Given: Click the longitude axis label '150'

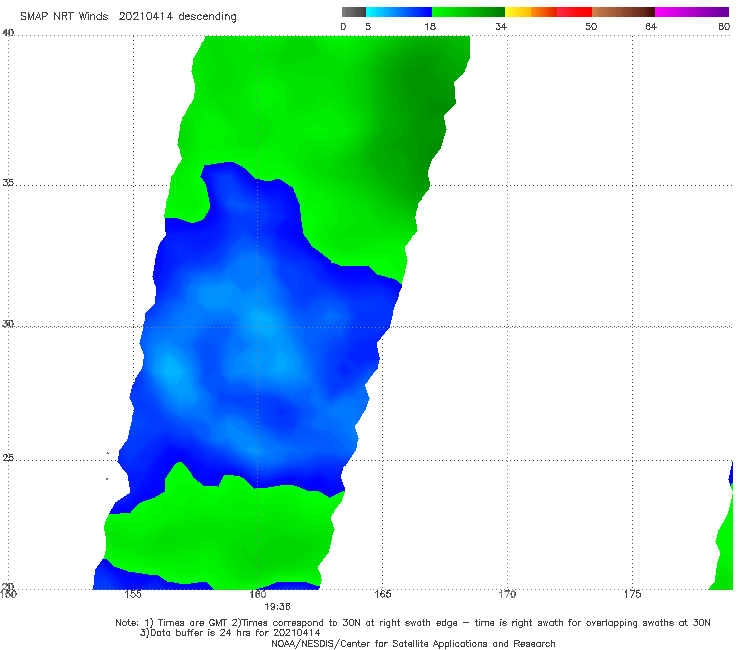Looking at the screenshot, I should (x=8, y=594).
